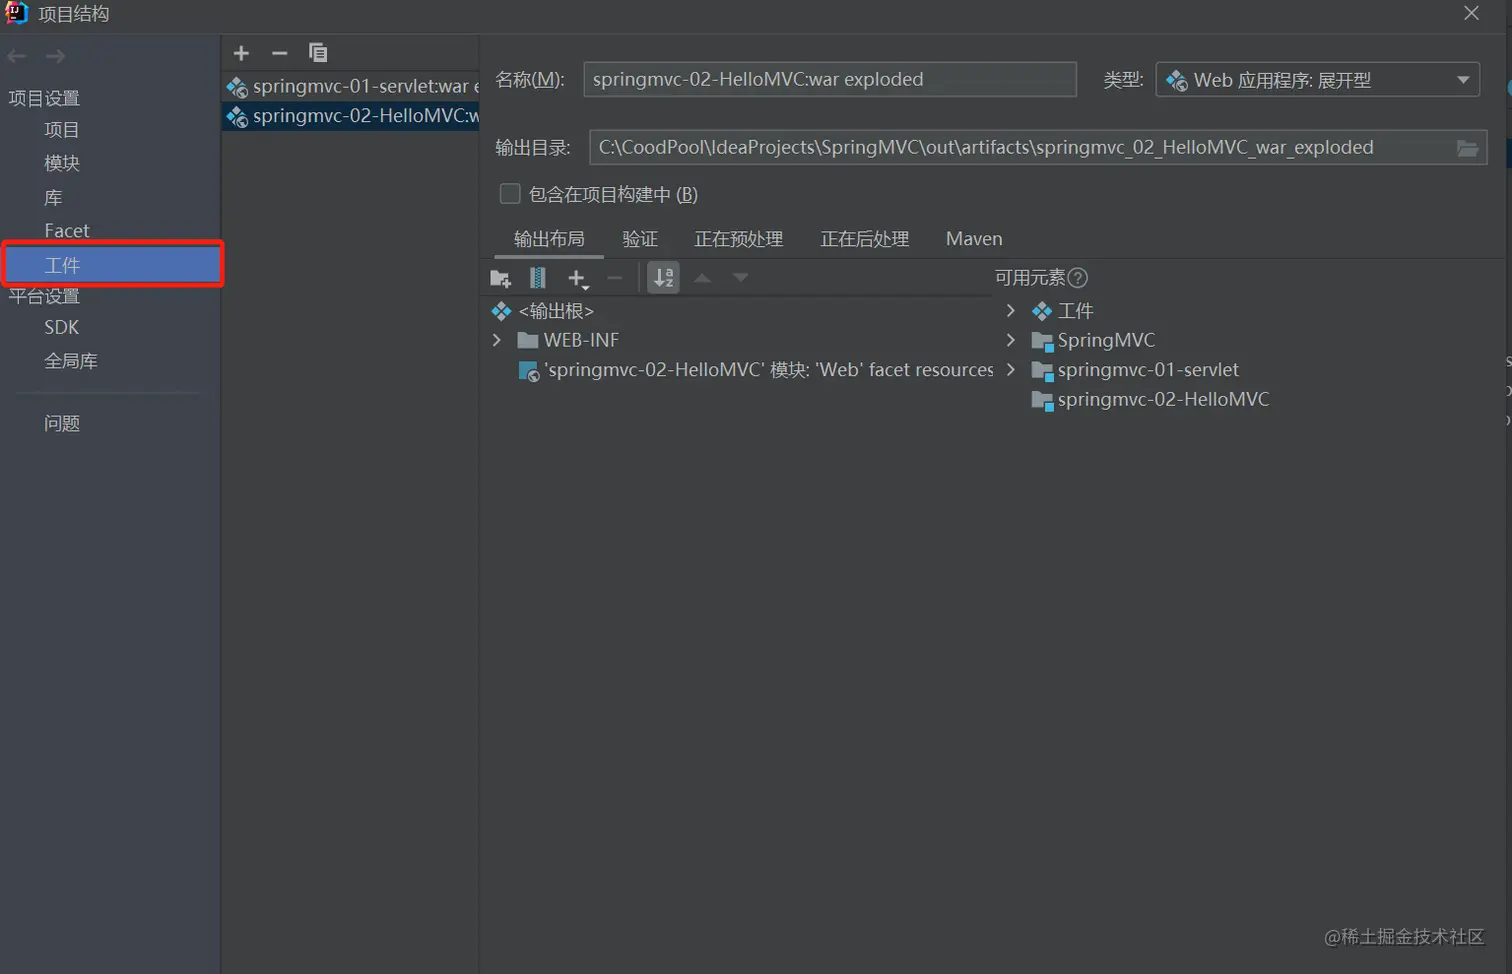Select springmvc-02-HelloMVC:war artifact

[351, 116]
